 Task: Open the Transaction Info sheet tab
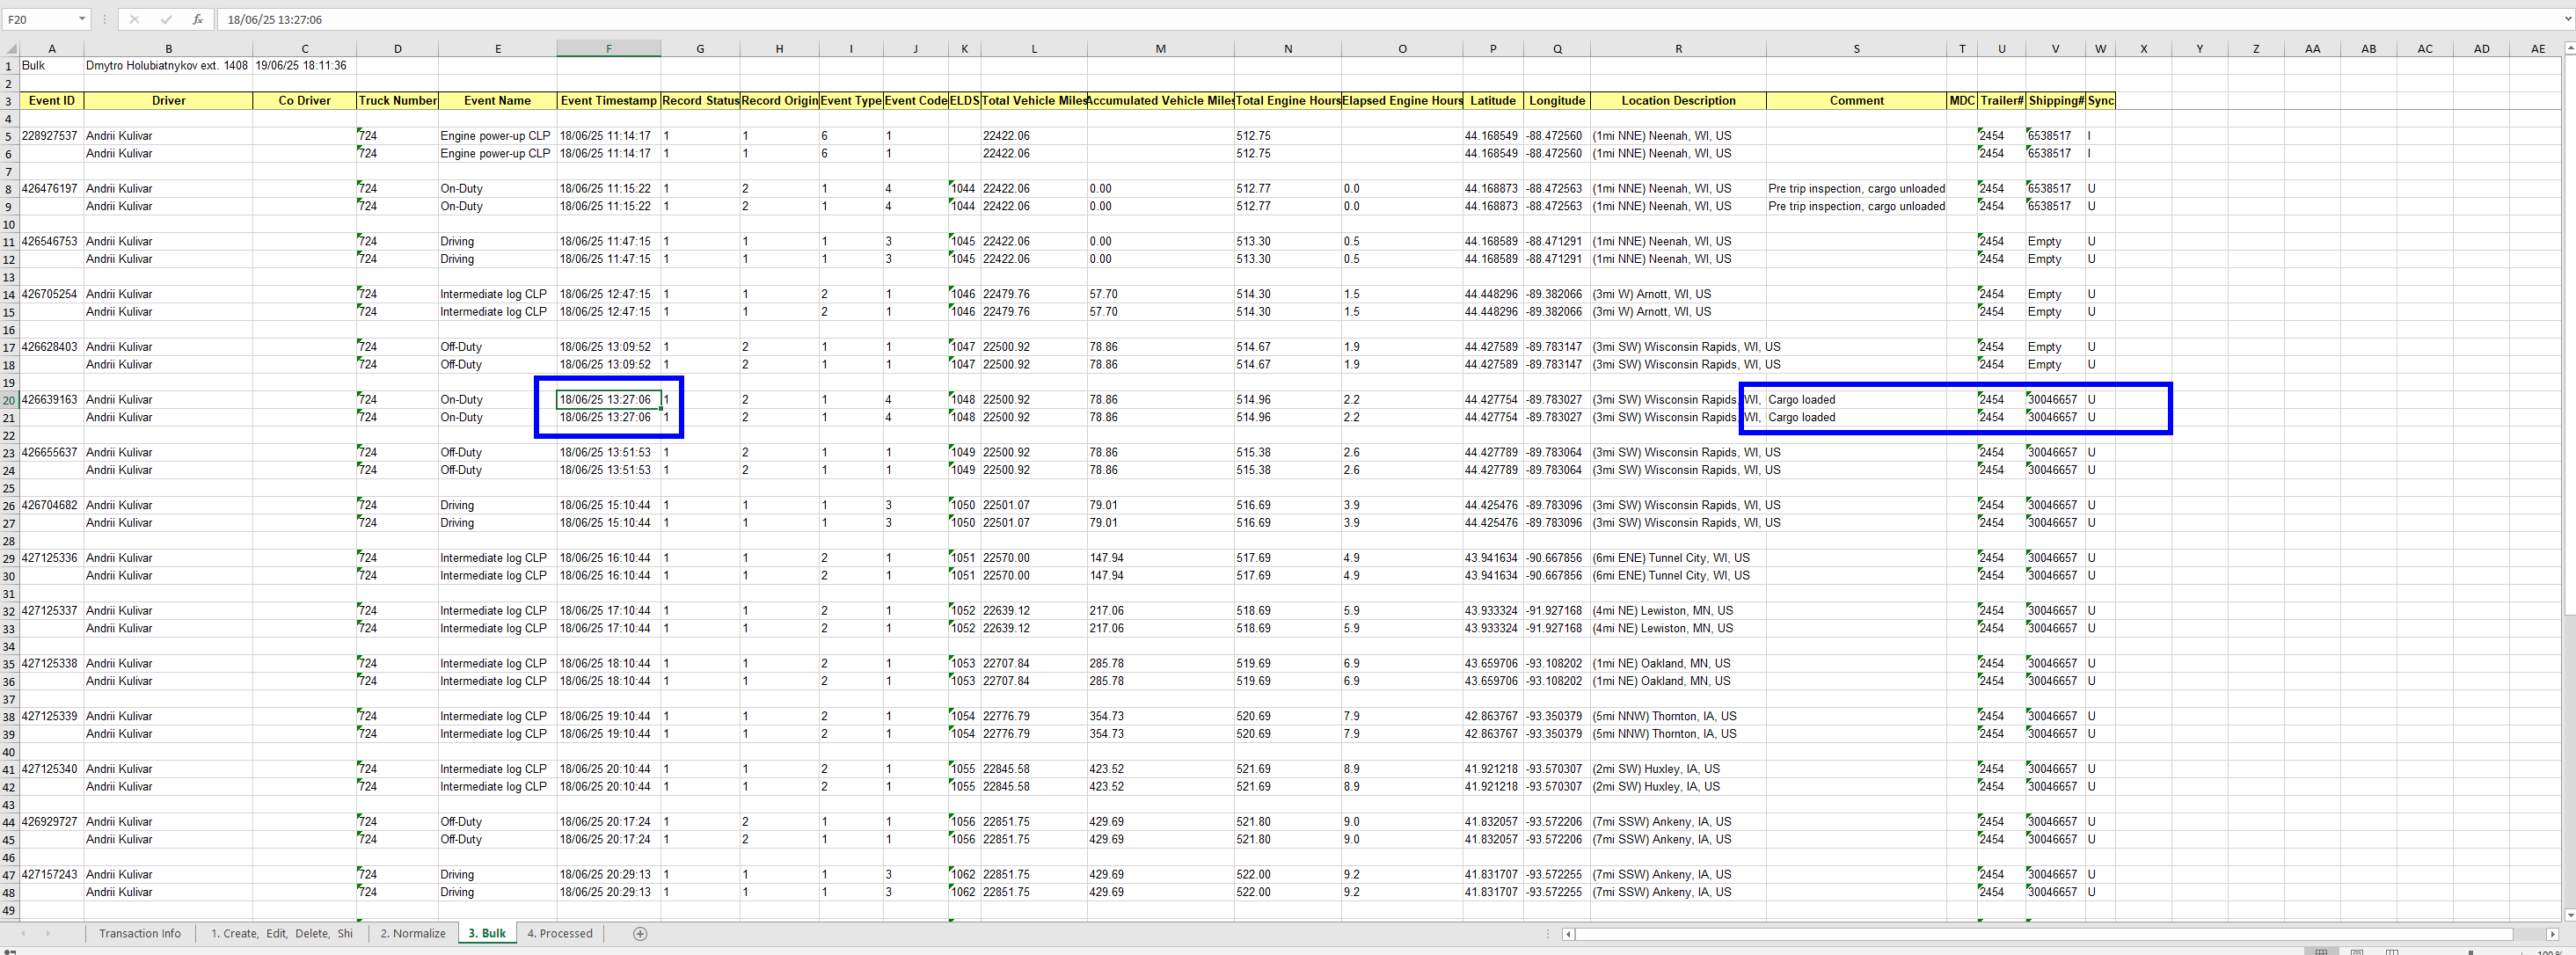click(140, 933)
